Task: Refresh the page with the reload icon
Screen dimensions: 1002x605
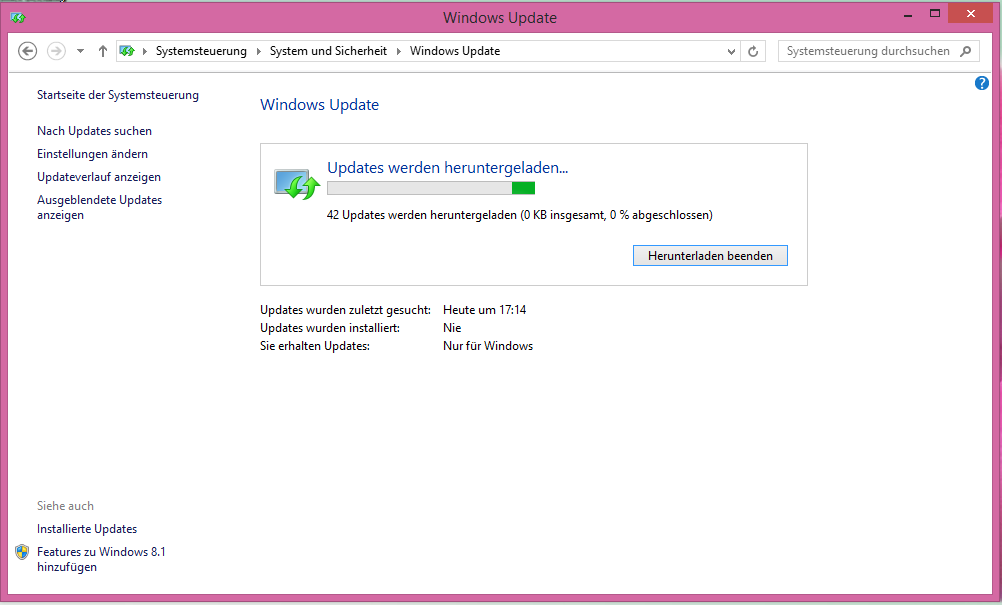Action: (753, 51)
